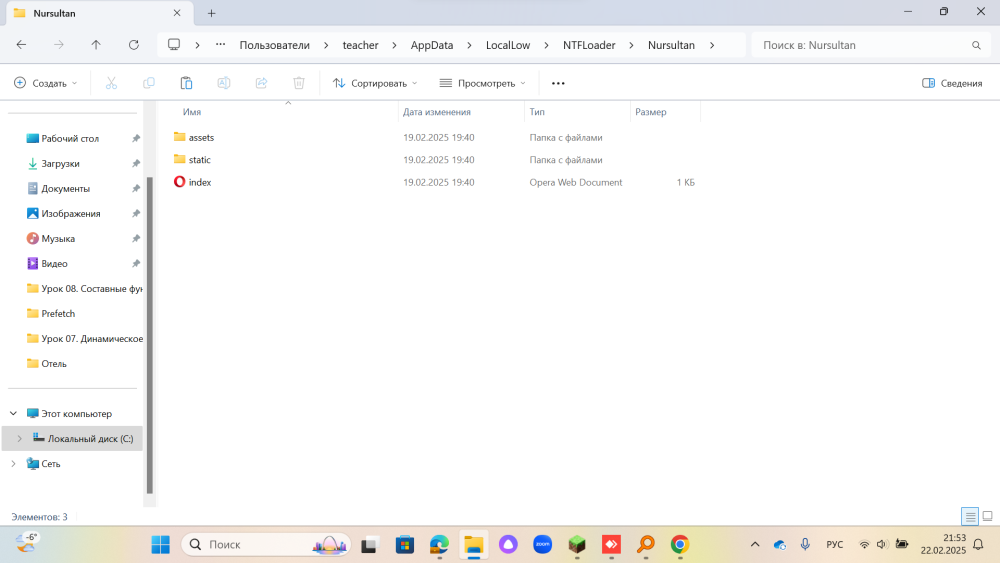Image resolution: width=1000 pixels, height=563 pixels.
Task: Click the Delete trash icon
Action: click(298, 83)
